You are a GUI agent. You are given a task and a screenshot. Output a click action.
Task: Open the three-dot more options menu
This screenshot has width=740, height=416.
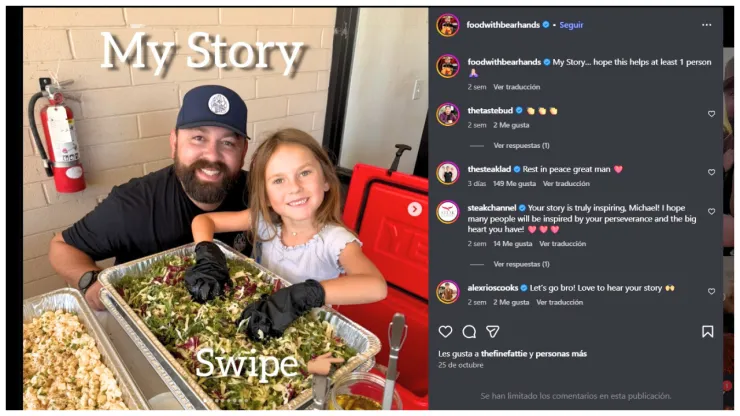click(x=706, y=25)
